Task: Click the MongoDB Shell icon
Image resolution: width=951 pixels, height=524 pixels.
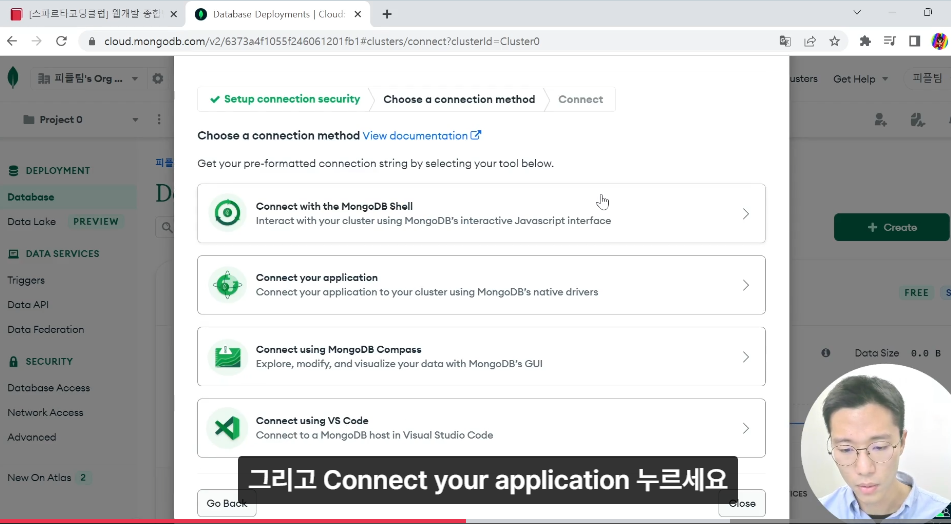Action: coord(227,213)
